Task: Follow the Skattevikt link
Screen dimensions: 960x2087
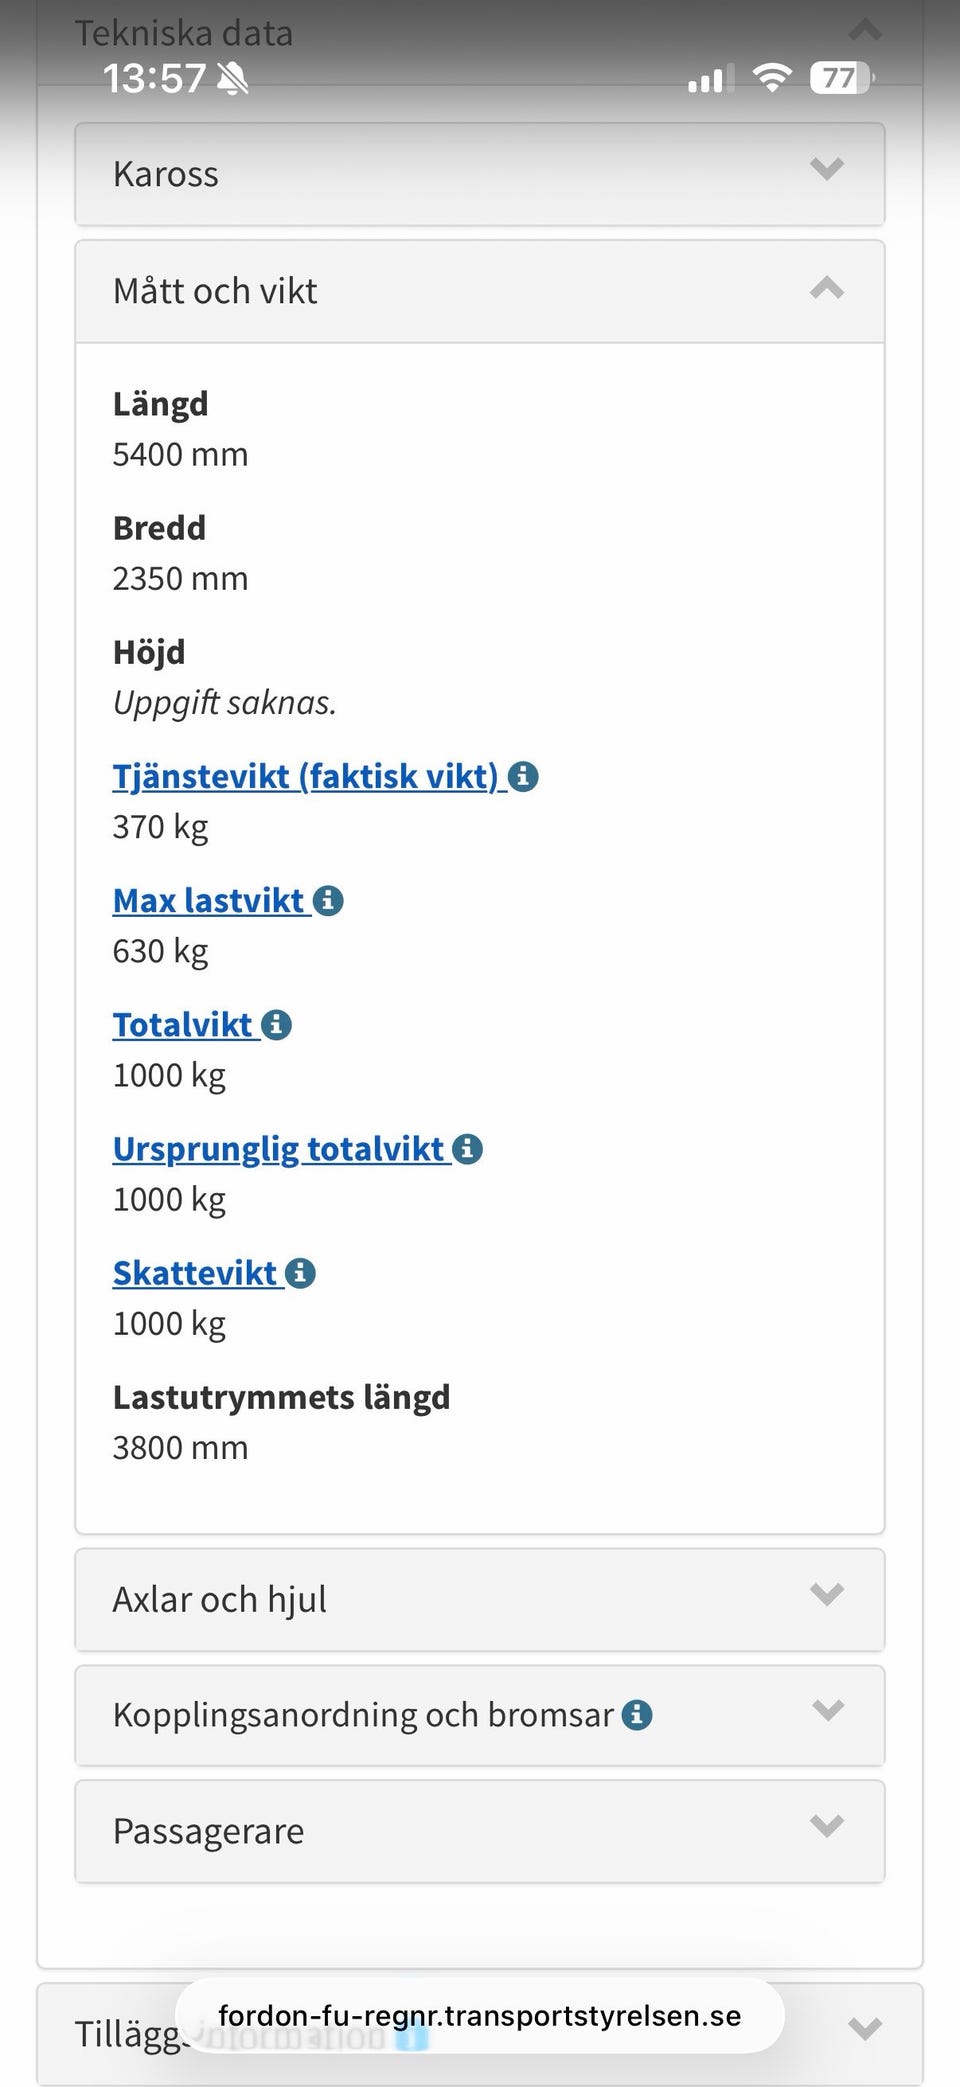Action: 194,1274
